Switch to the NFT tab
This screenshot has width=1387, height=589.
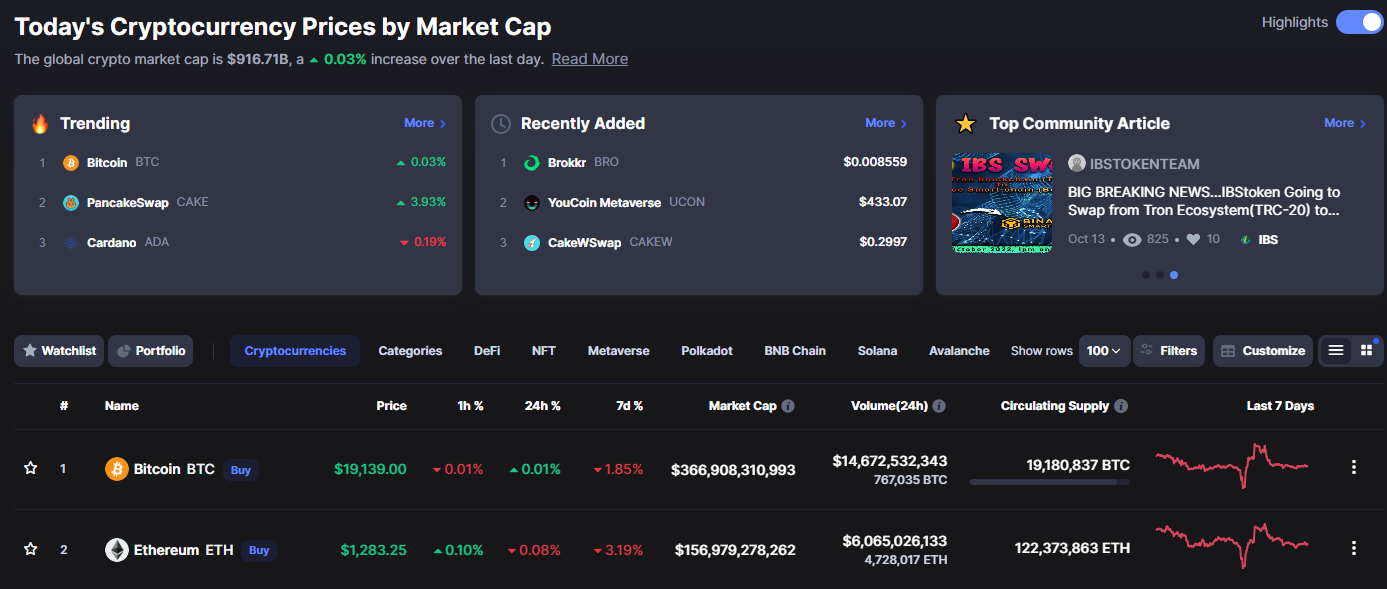(x=544, y=351)
